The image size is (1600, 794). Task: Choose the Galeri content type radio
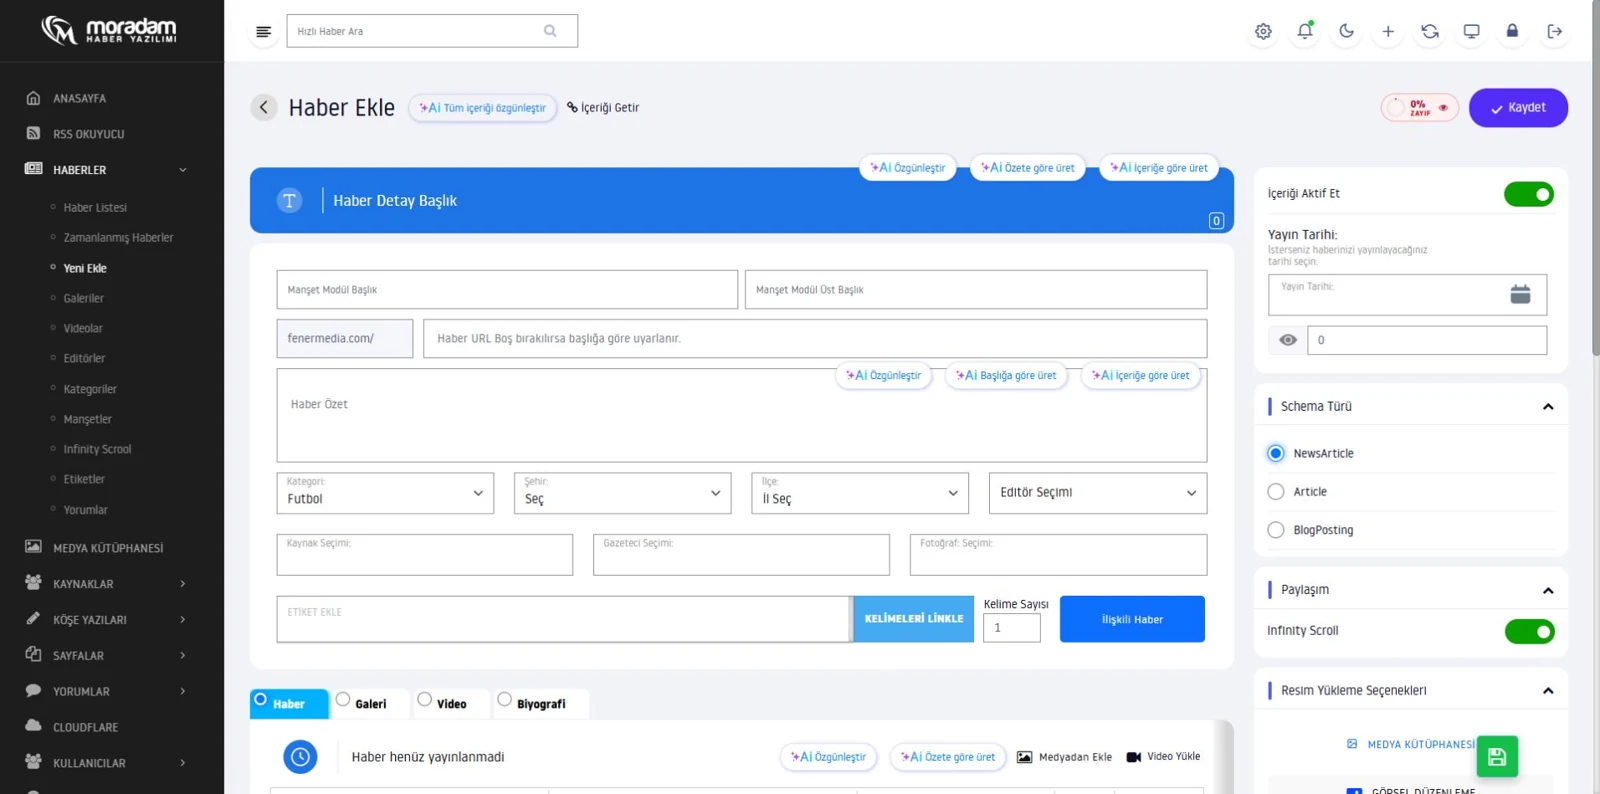pyautogui.click(x=343, y=700)
